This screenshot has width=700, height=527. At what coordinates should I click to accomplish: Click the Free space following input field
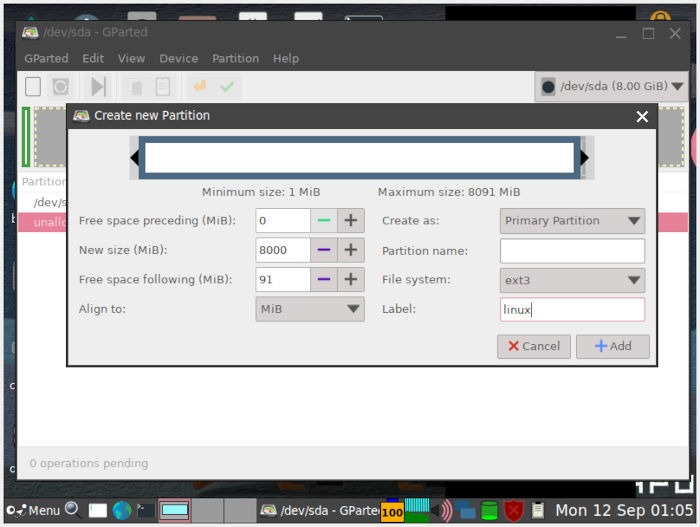(283, 280)
